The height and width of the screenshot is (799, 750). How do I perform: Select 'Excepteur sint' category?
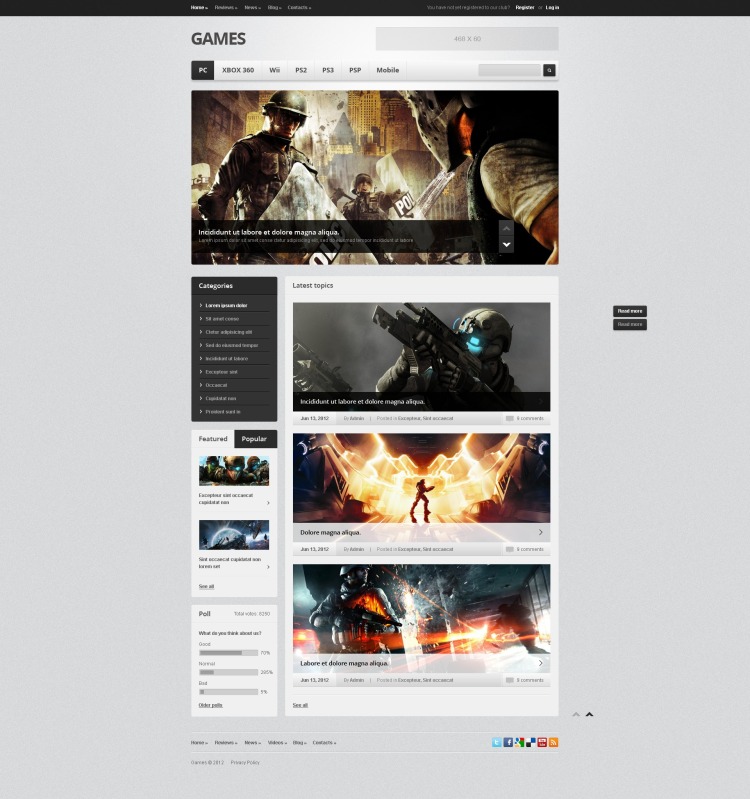pyautogui.click(x=222, y=372)
